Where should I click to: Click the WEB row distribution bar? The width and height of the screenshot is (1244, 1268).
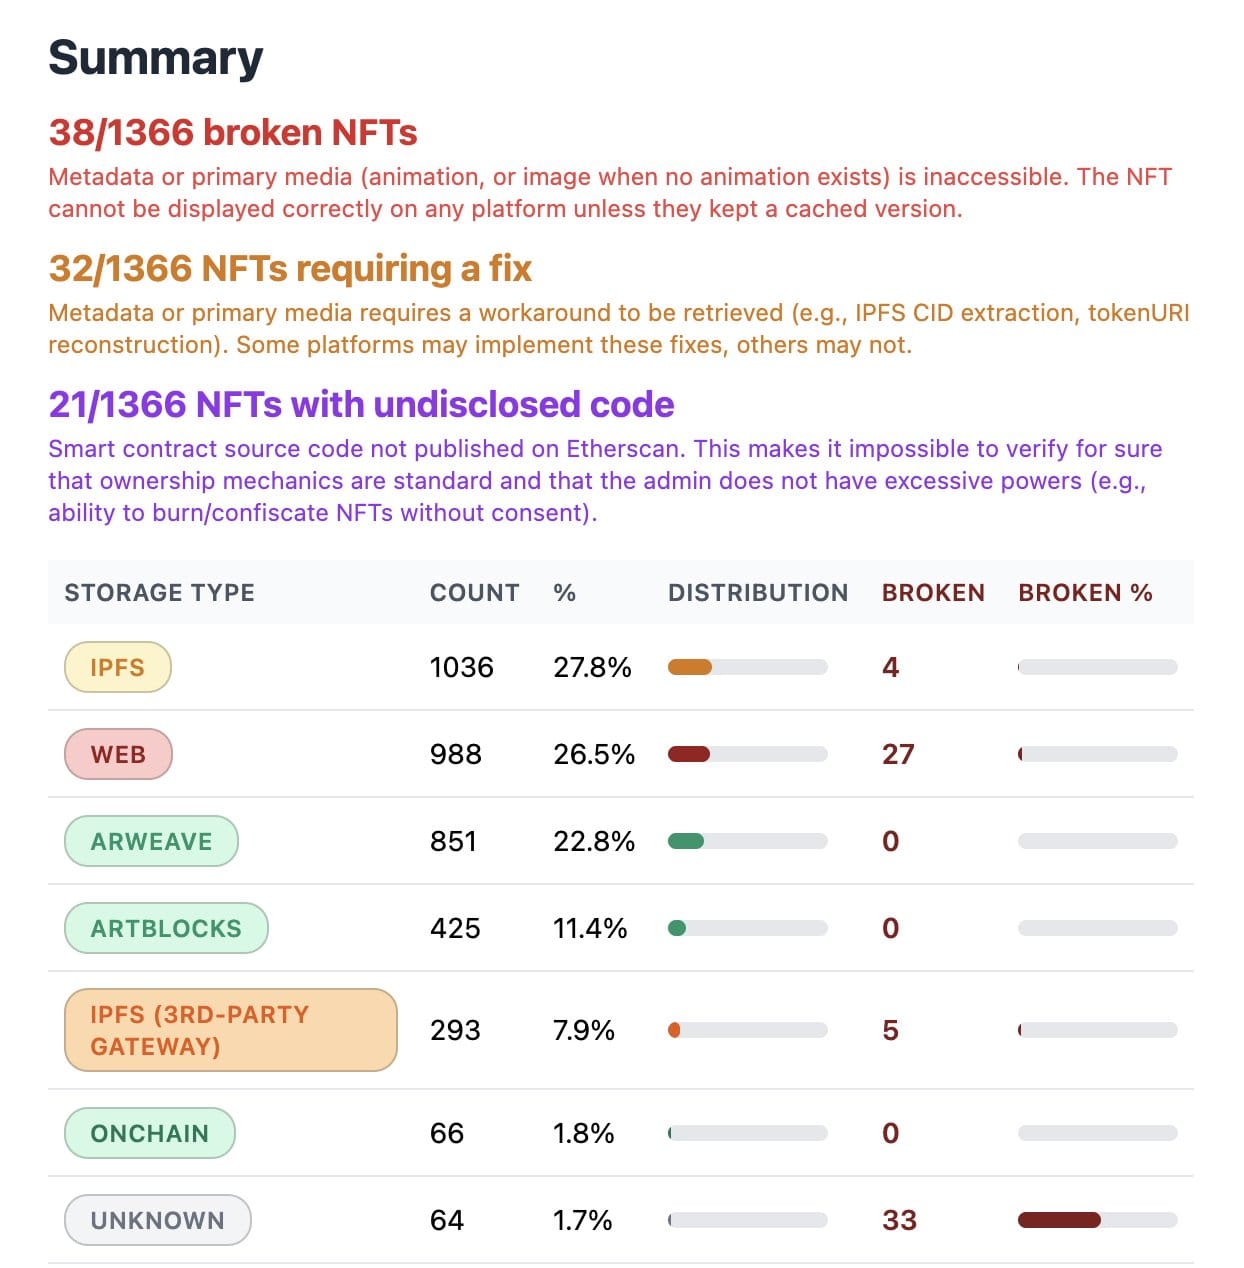point(747,754)
